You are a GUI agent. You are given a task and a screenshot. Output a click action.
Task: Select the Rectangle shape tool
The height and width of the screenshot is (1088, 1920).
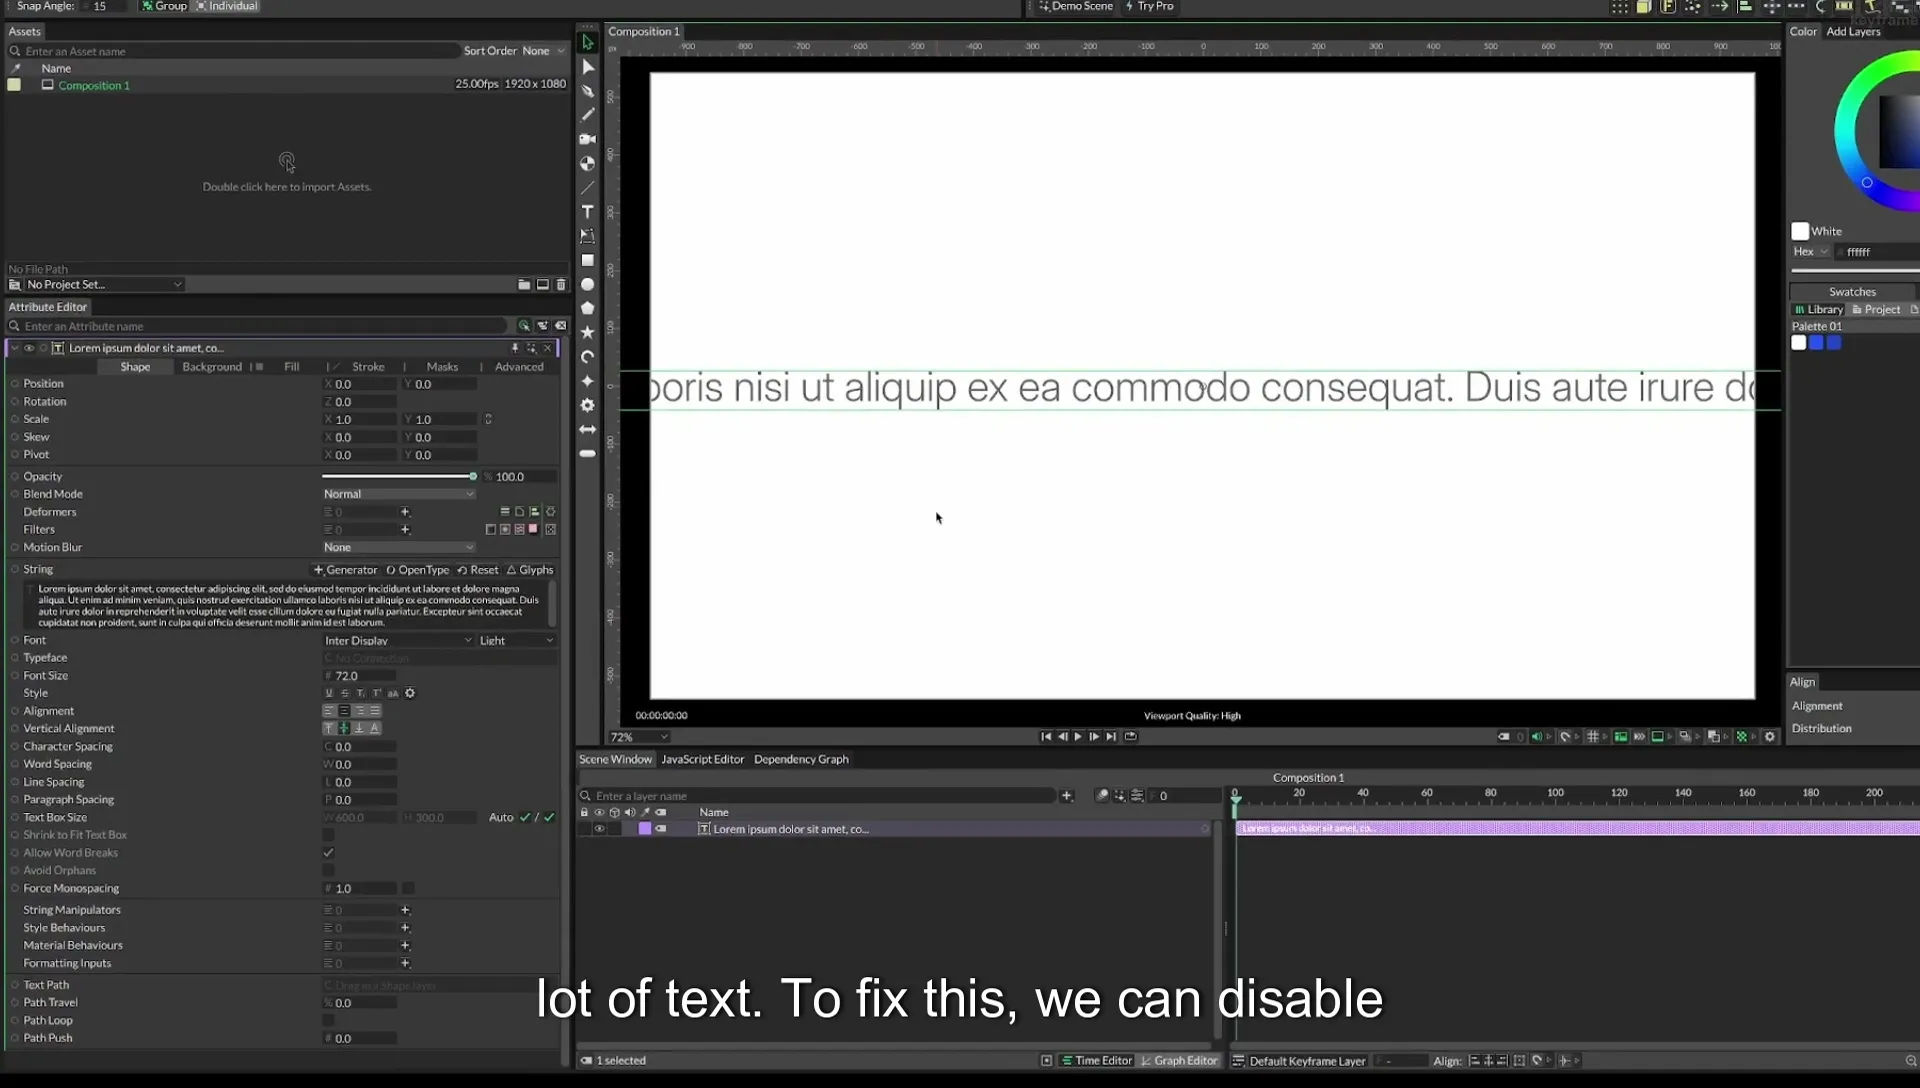tap(587, 260)
